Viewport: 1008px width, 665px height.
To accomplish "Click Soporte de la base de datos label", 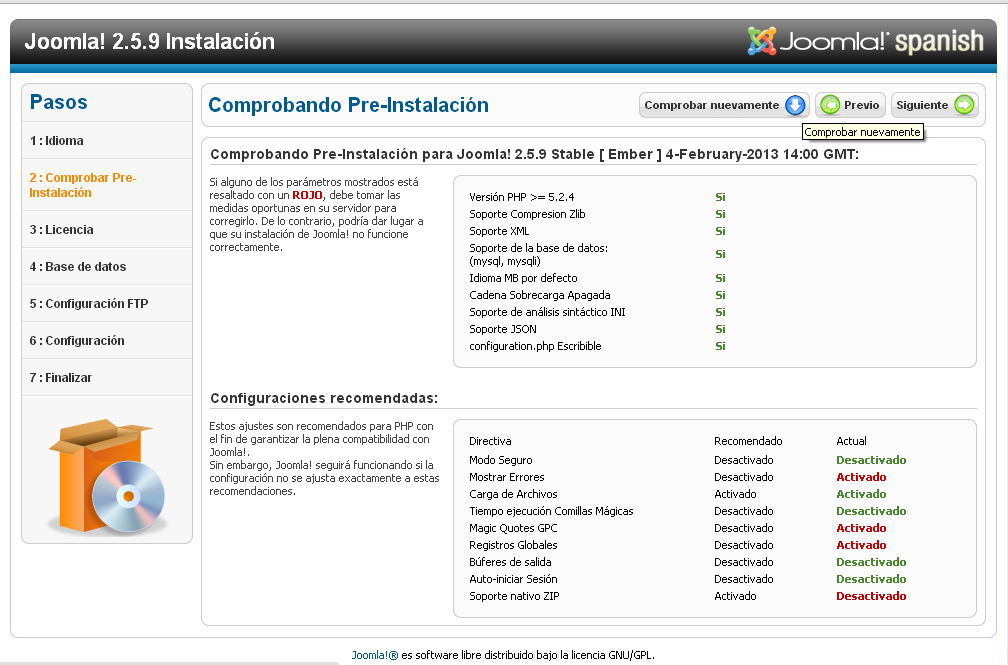I will click(x=539, y=255).
